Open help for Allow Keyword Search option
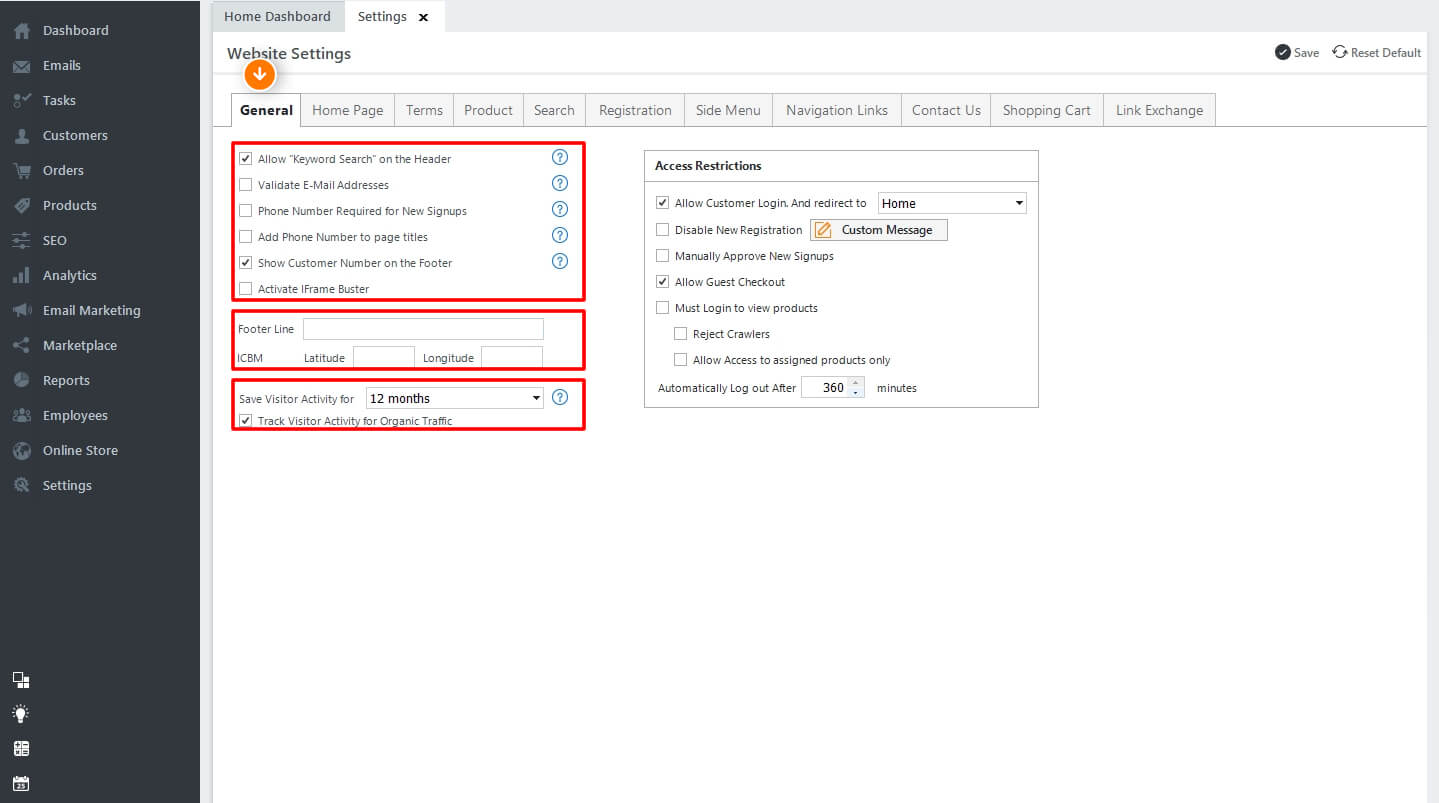This screenshot has height=803, width=1439. pos(560,157)
